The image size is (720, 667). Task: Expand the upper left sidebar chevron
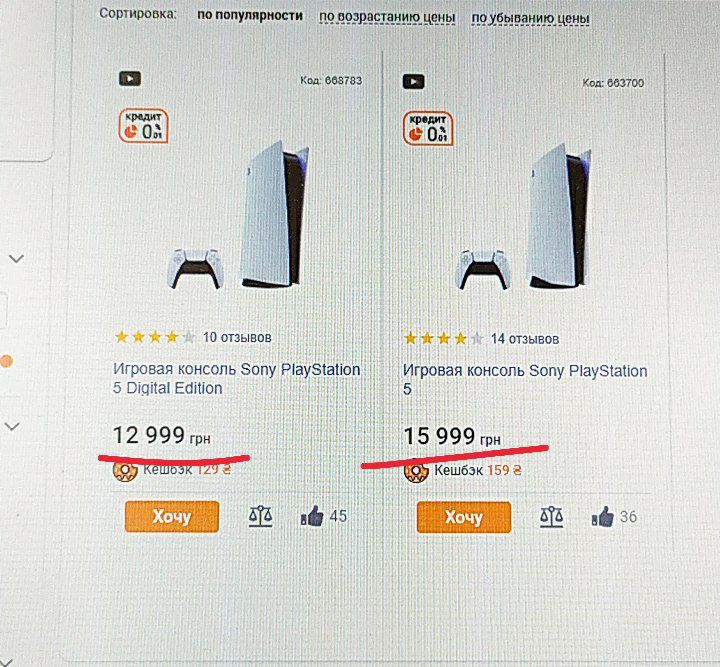[x=17, y=258]
